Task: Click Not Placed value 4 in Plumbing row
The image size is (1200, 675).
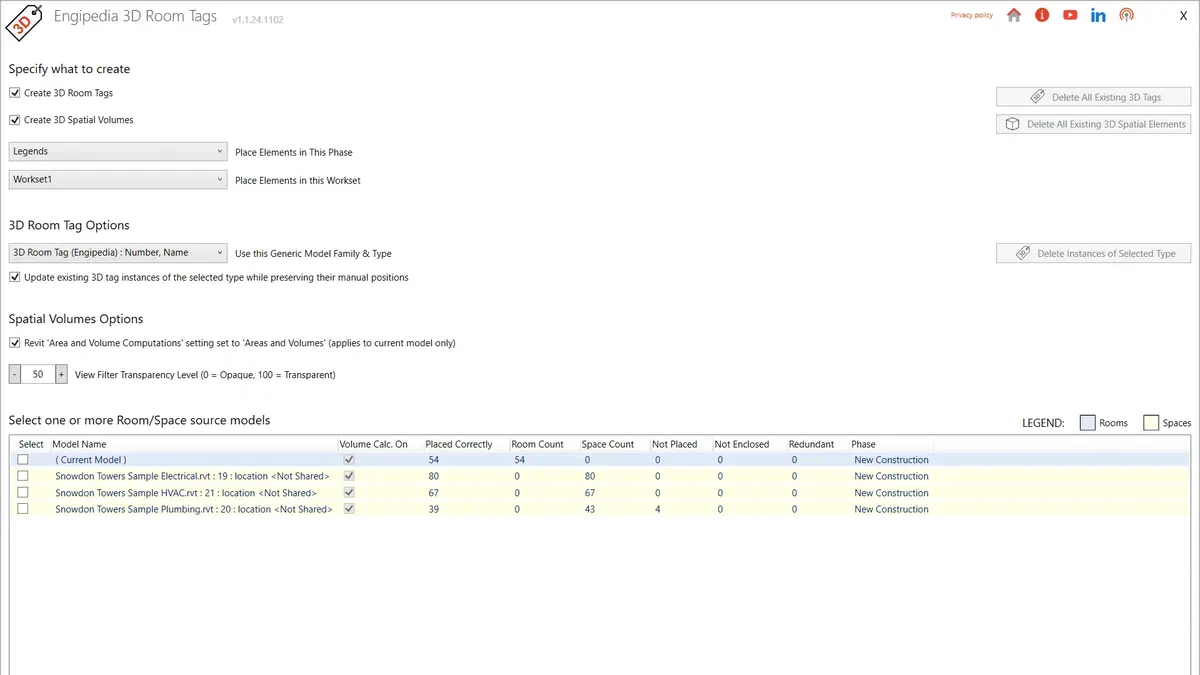Action: click(x=657, y=509)
